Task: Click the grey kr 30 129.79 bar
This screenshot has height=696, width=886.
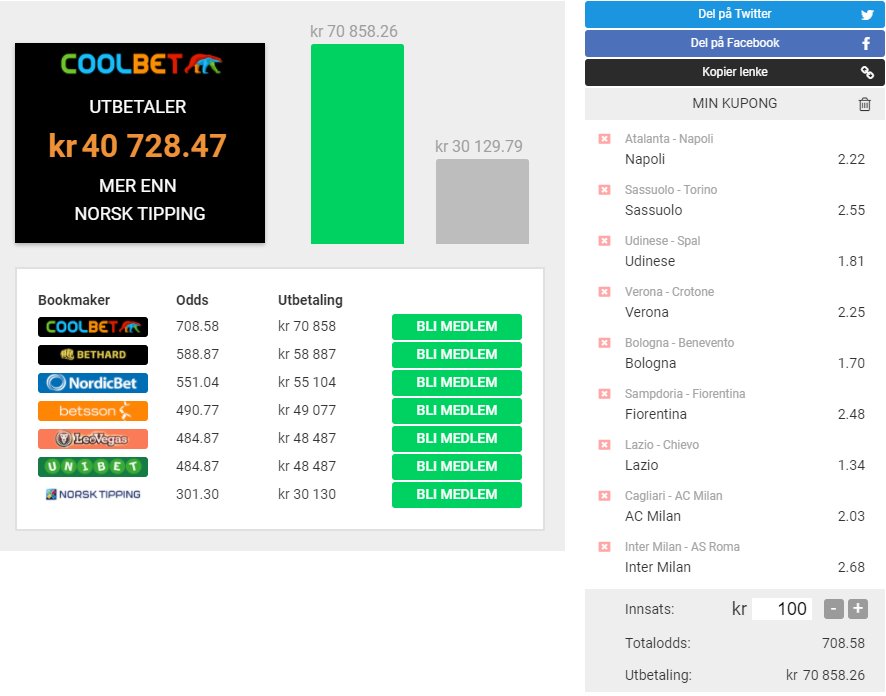Action: (x=482, y=202)
